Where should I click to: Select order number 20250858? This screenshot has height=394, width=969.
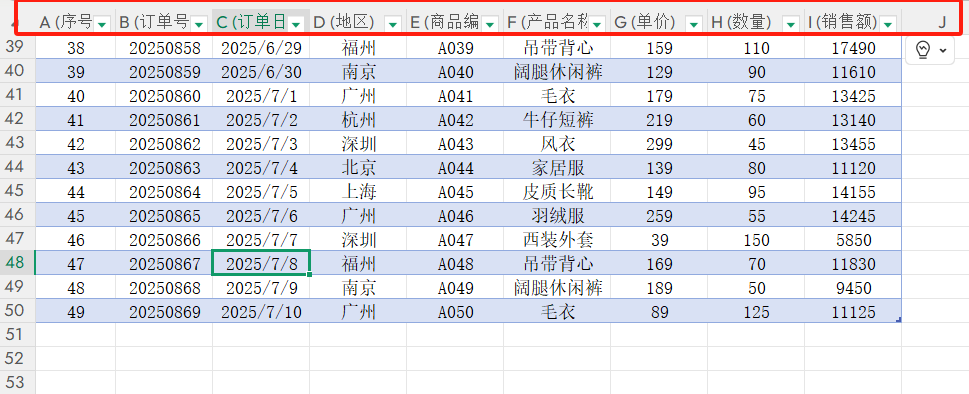coord(164,49)
